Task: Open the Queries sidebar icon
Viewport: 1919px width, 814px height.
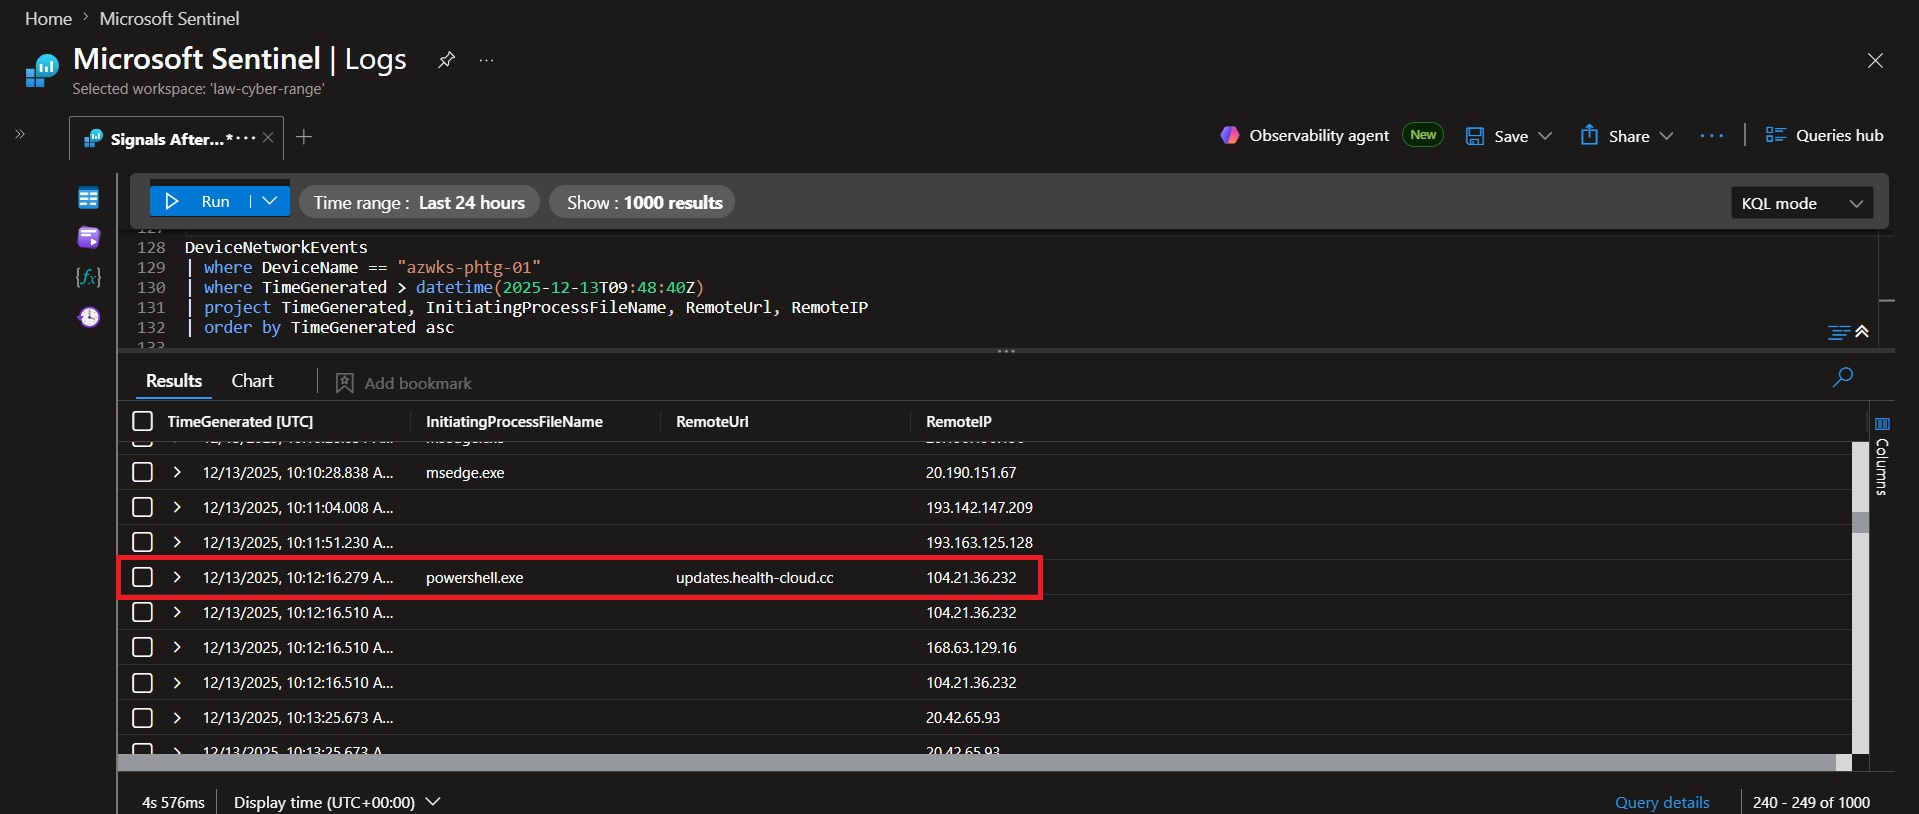Action: coord(89,237)
